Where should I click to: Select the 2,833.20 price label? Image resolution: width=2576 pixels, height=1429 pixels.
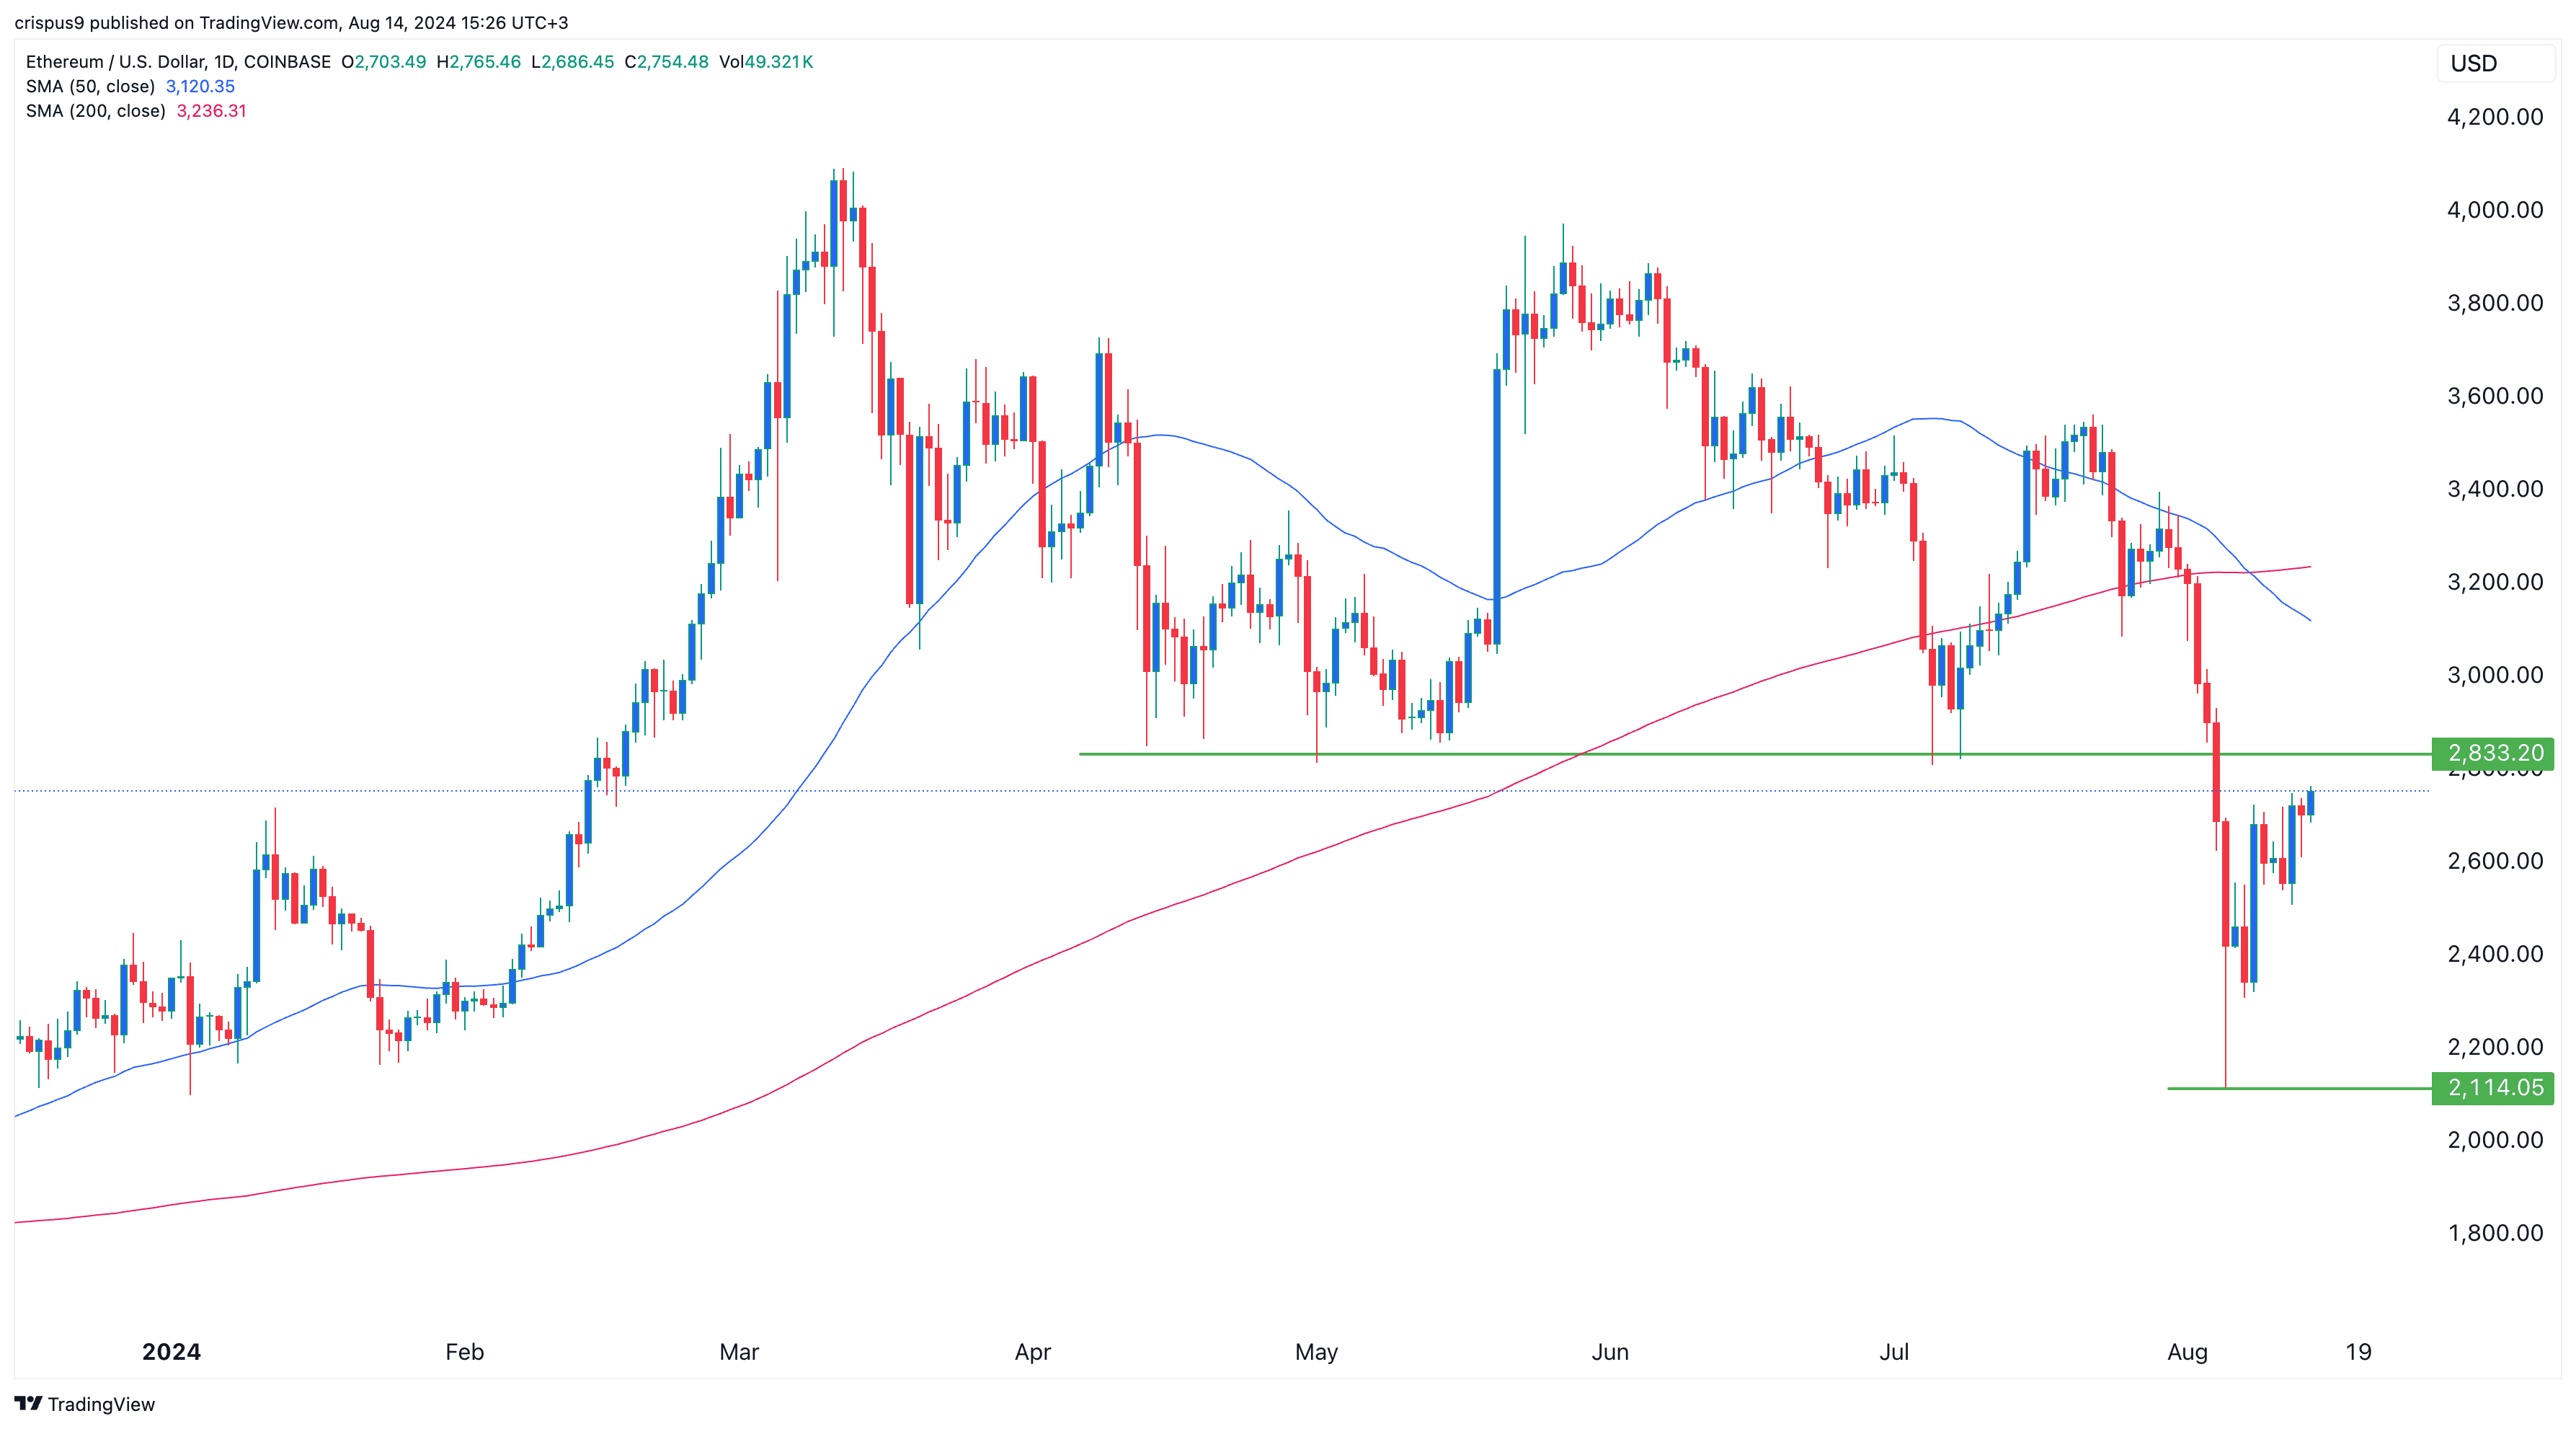point(2493,753)
